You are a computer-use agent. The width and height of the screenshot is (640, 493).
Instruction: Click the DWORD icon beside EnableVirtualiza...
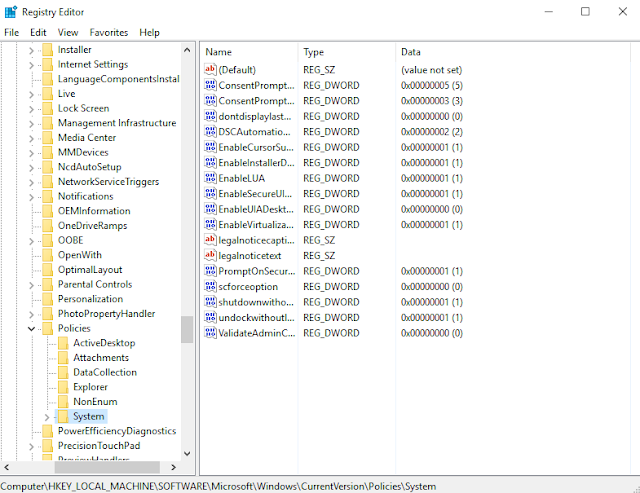point(210,224)
